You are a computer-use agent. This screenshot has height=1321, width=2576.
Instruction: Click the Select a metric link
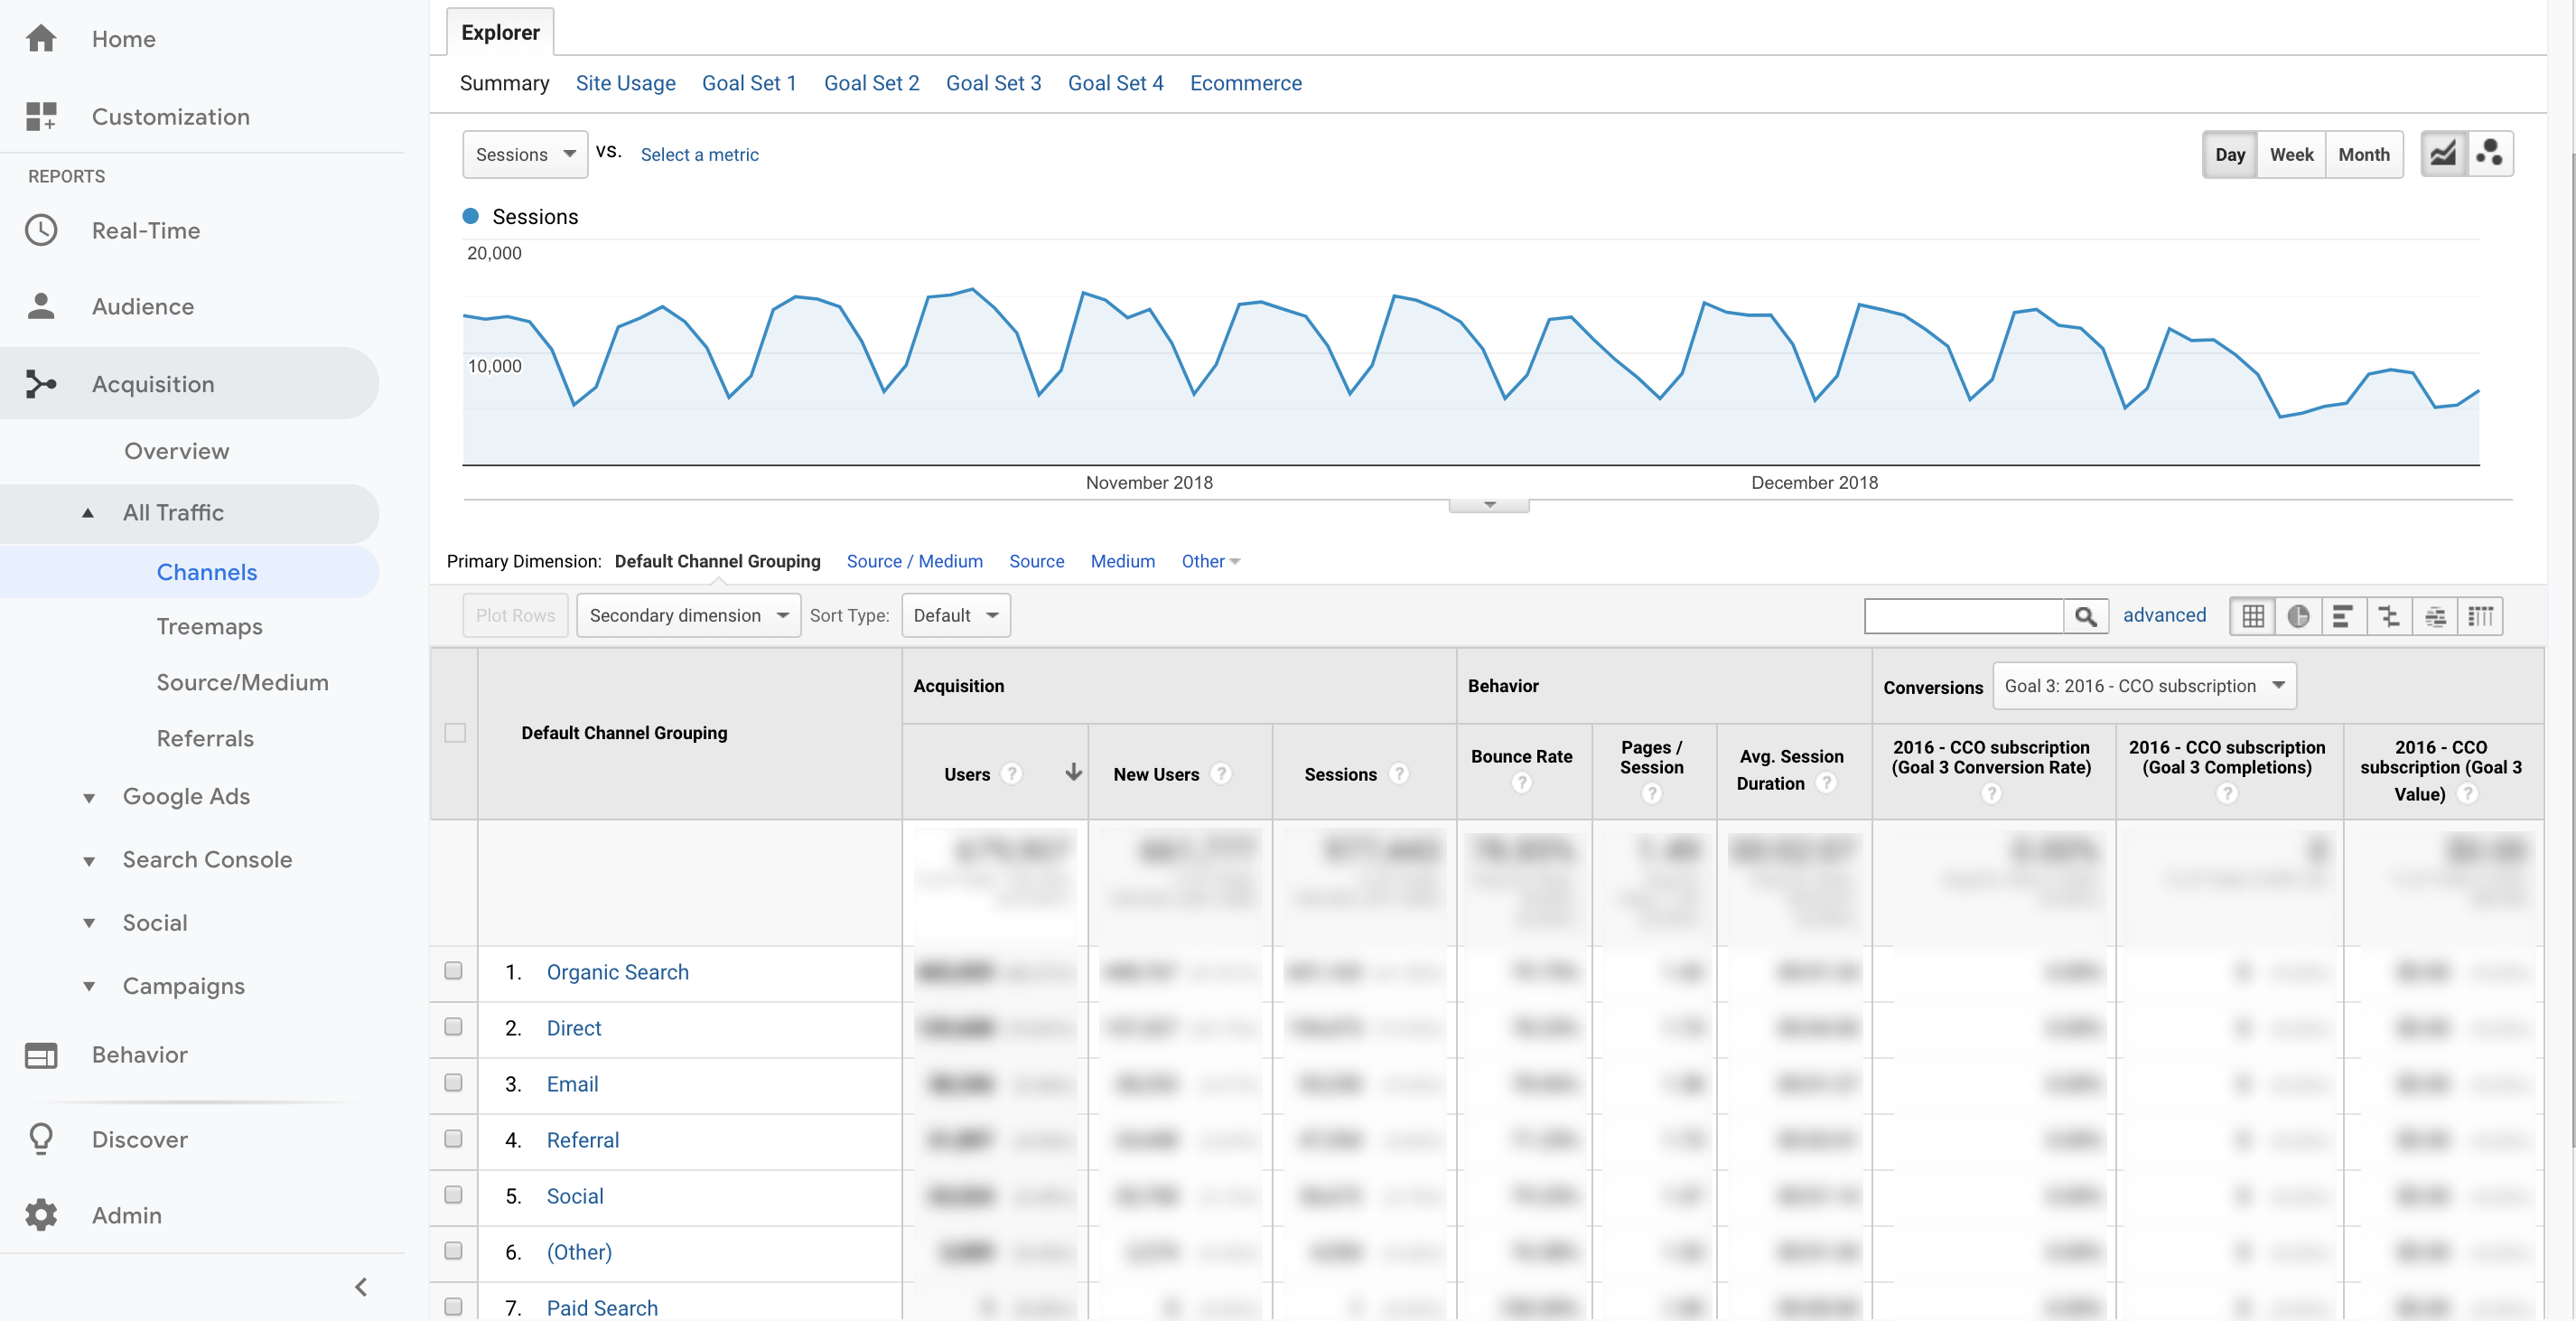tap(699, 154)
